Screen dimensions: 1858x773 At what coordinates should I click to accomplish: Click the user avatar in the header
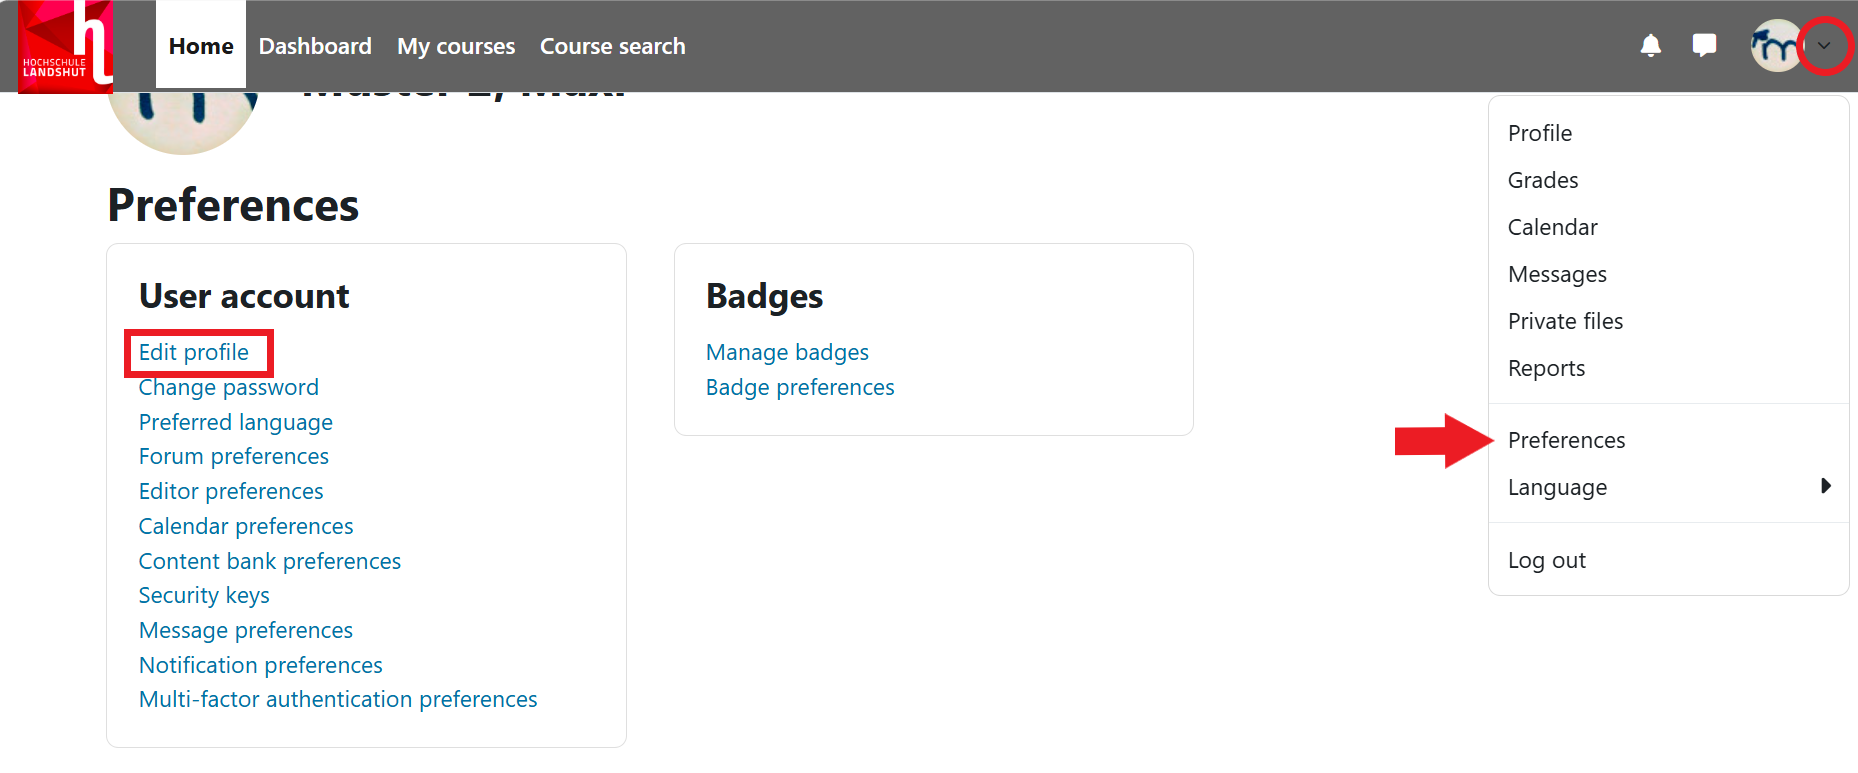click(1775, 46)
